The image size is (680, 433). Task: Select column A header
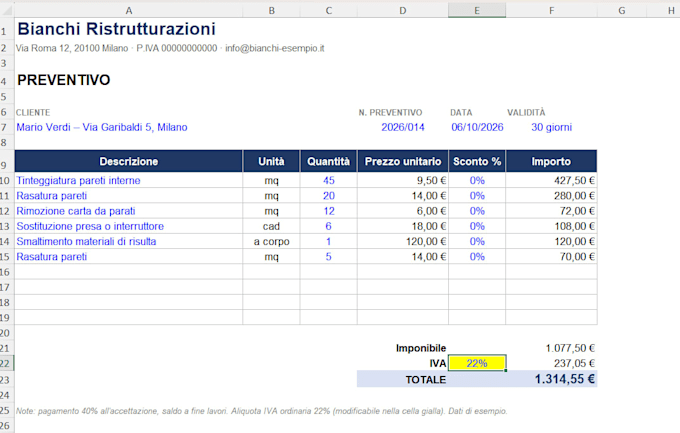click(x=128, y=10)
